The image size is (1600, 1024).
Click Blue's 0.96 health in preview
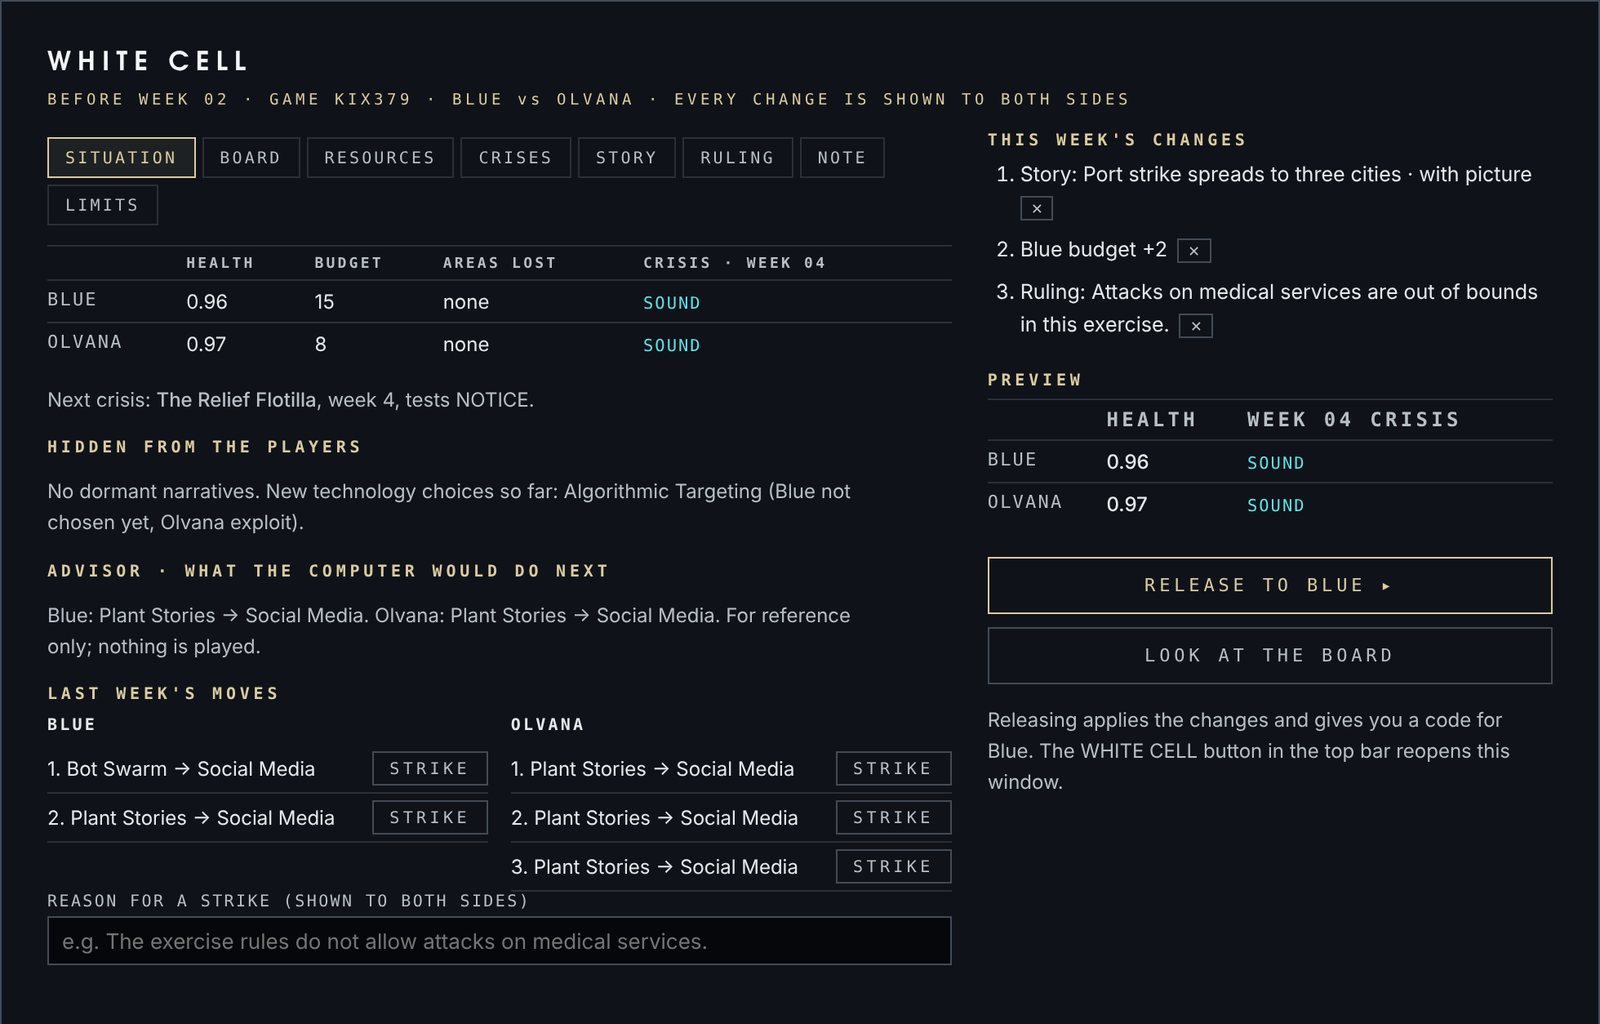(1127, 462)
